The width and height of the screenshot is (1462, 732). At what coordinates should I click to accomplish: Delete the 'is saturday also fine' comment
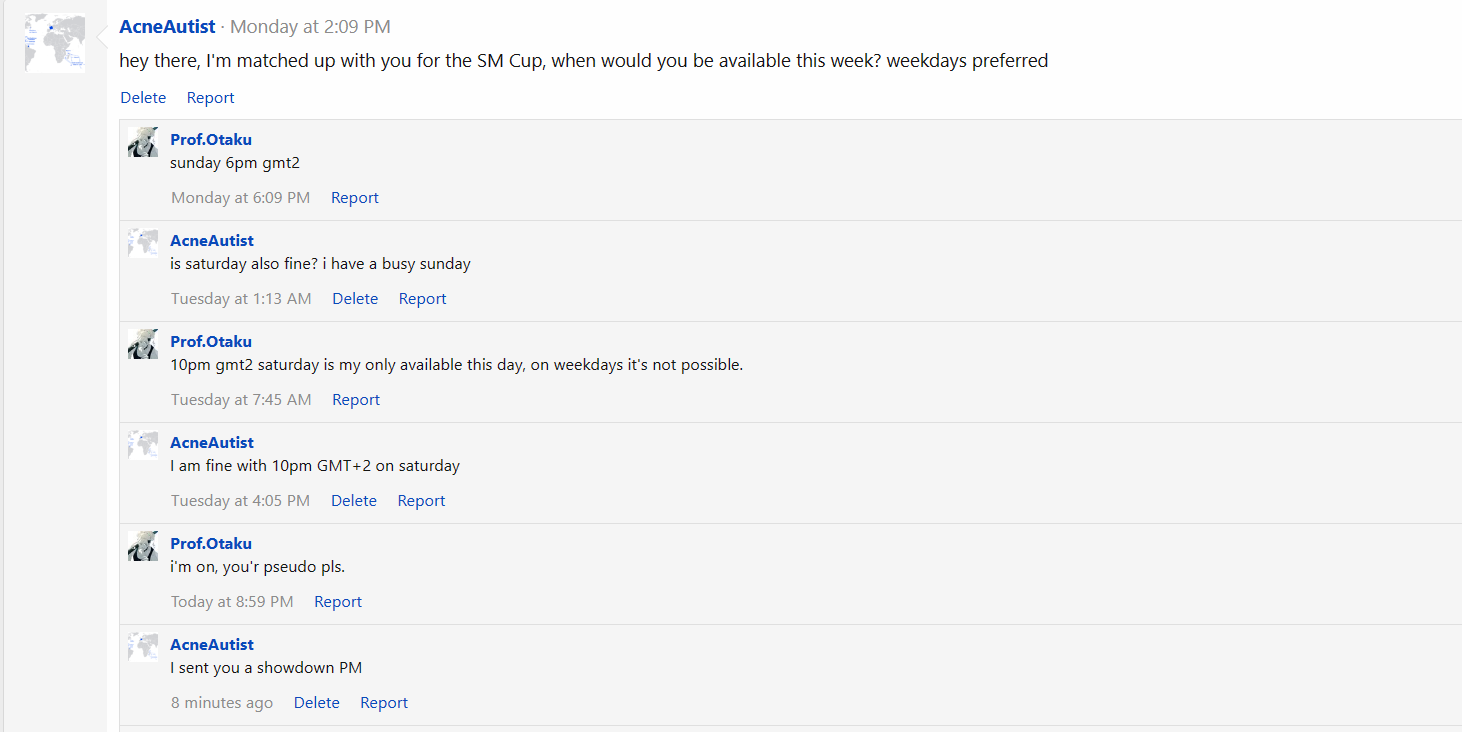pyautogui.click(x=355, y=298)
